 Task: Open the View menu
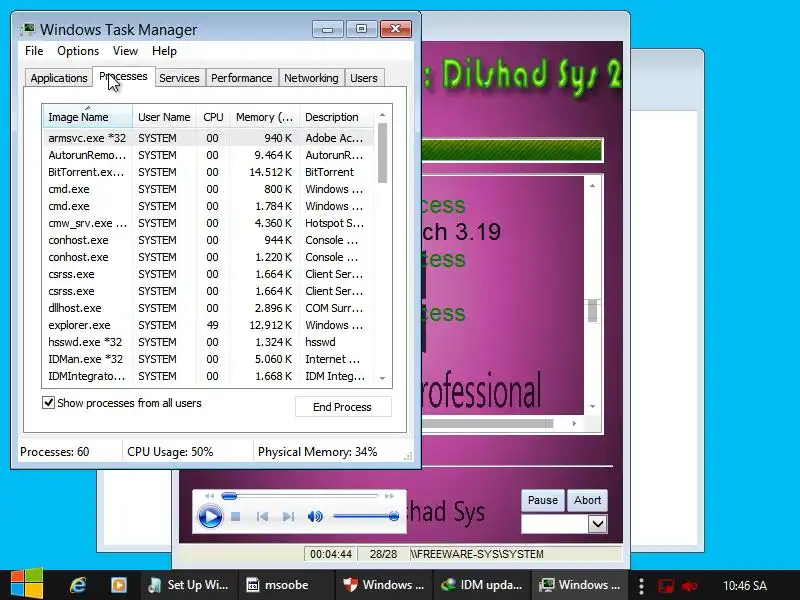125,51
